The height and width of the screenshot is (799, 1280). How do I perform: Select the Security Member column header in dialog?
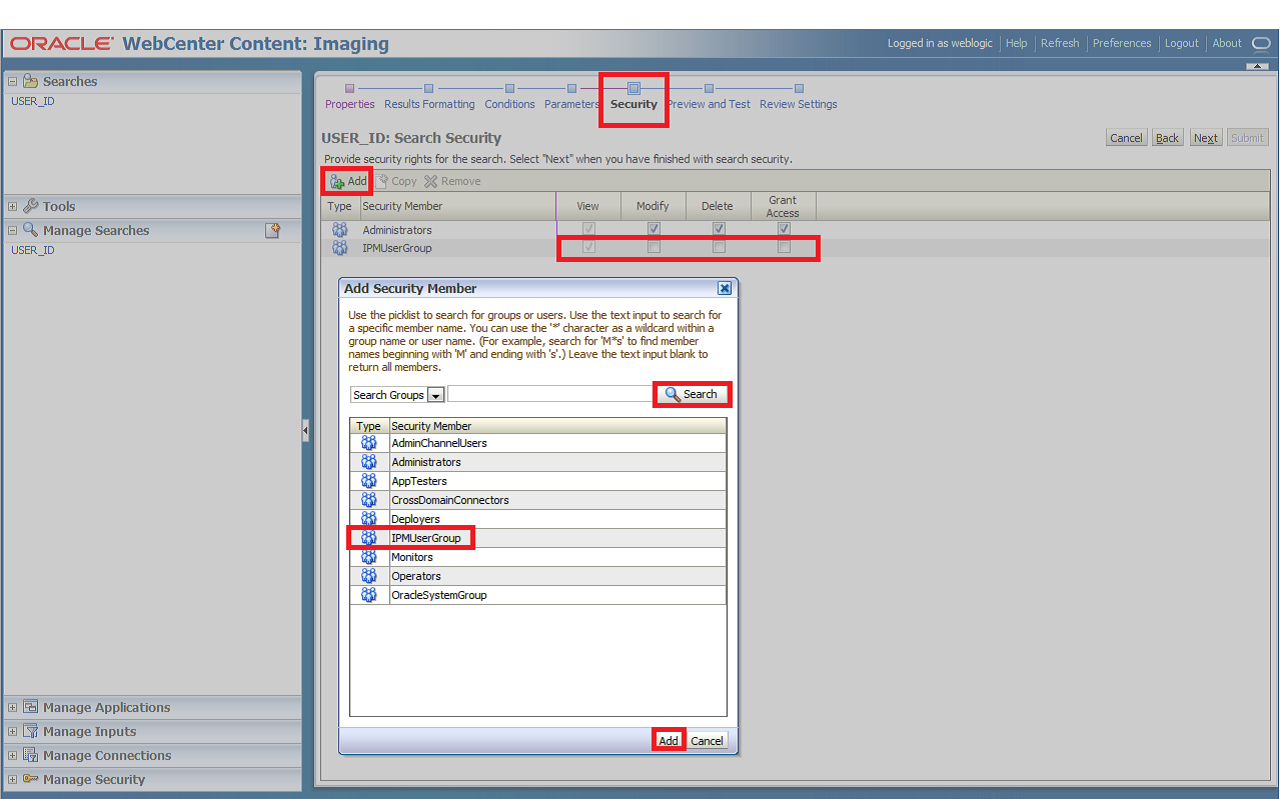coord(557,426)
